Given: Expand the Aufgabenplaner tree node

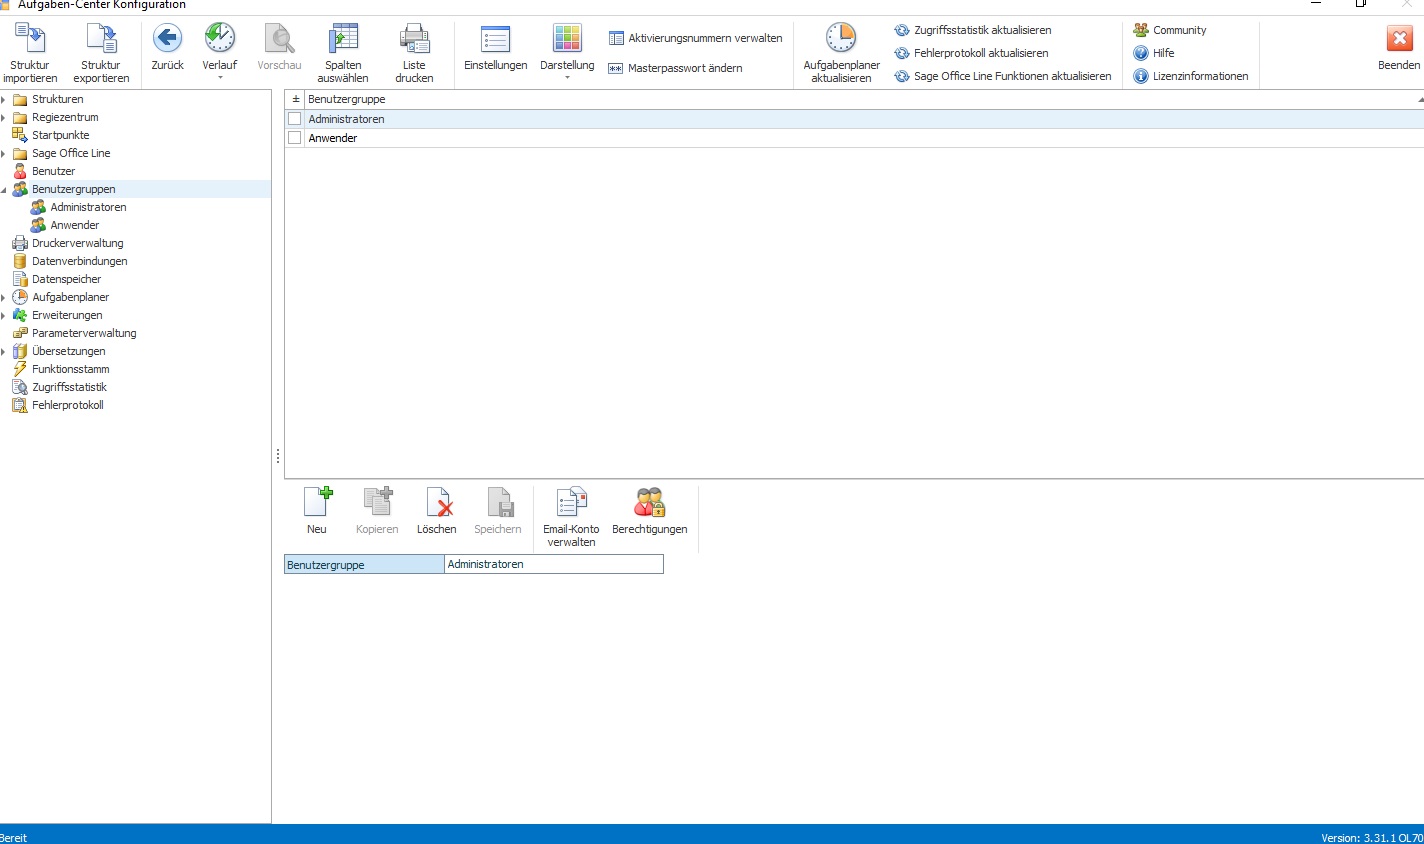Looking at the screenshot, I should pos(4,297).
